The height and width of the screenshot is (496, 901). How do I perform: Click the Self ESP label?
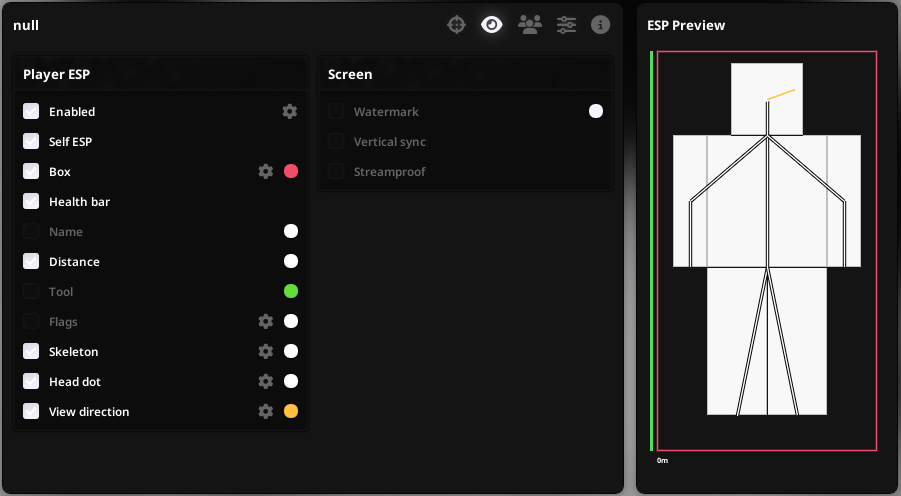pos(70,141)
